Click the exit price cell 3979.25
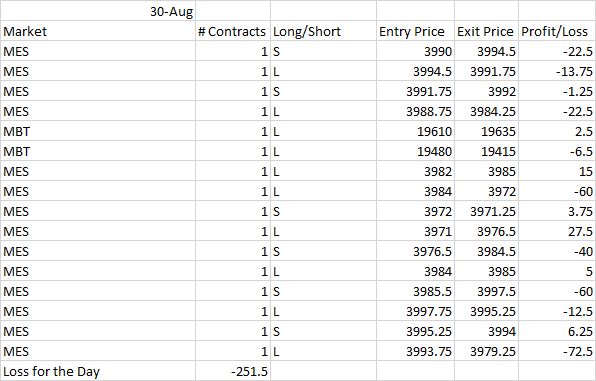This screenshot has height=381, width=596. point(487,351)
